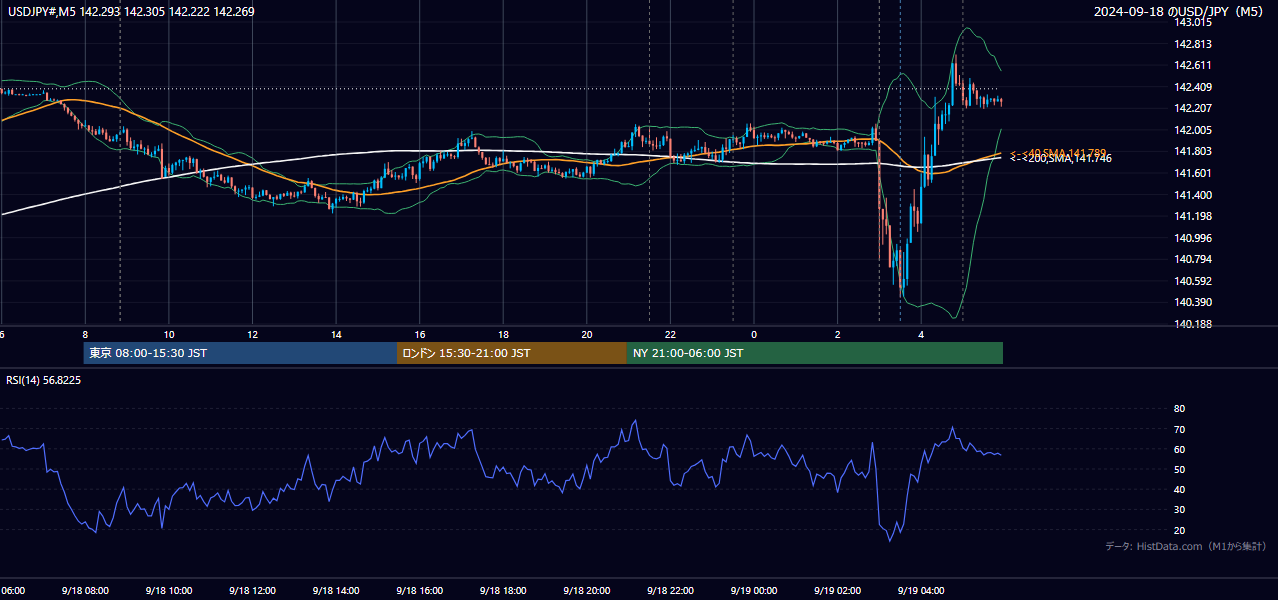Click hour tick 18 under the price chart
Image resolution: width=1278 pixels, height=600 pixels.
[503, 334]
